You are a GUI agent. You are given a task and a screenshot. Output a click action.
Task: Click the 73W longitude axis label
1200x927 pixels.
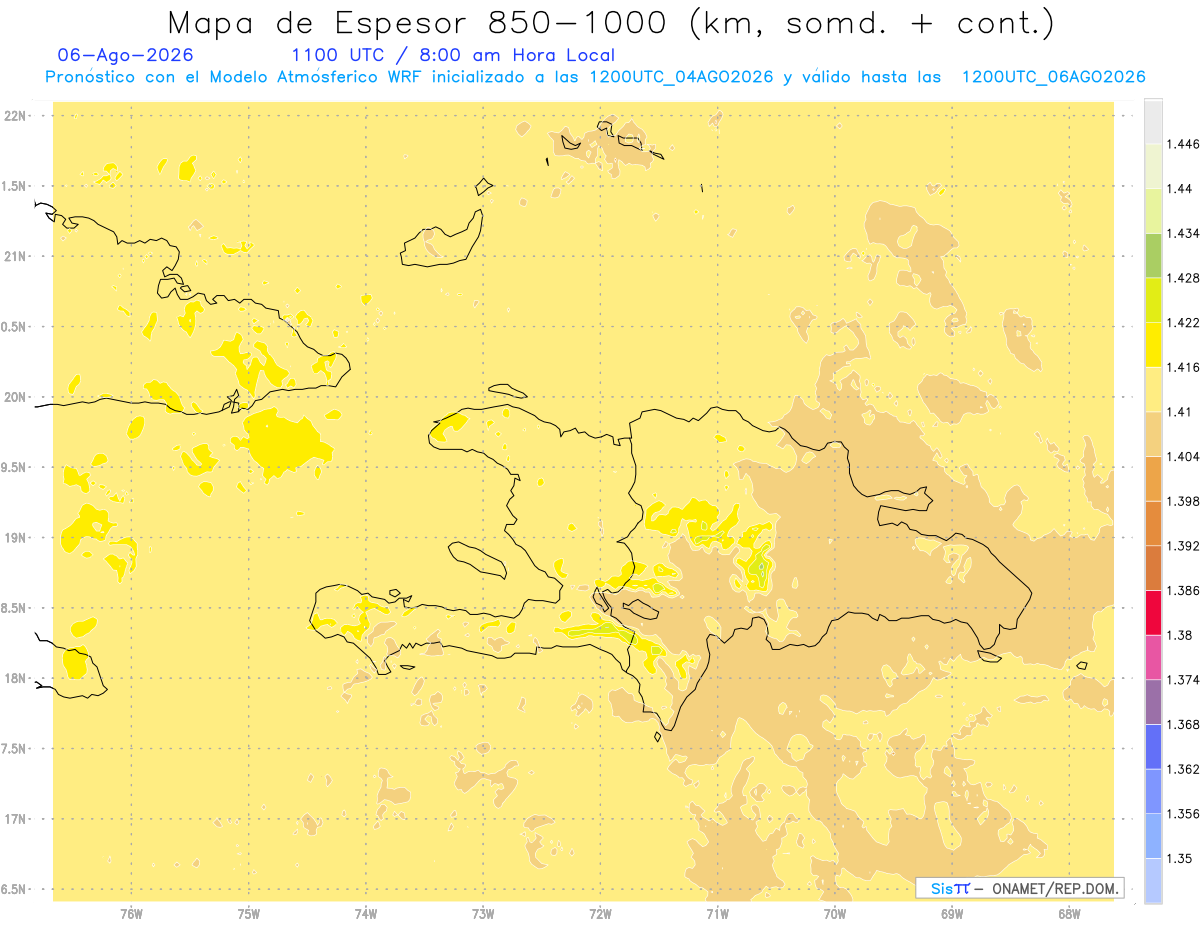pos(483,914)
